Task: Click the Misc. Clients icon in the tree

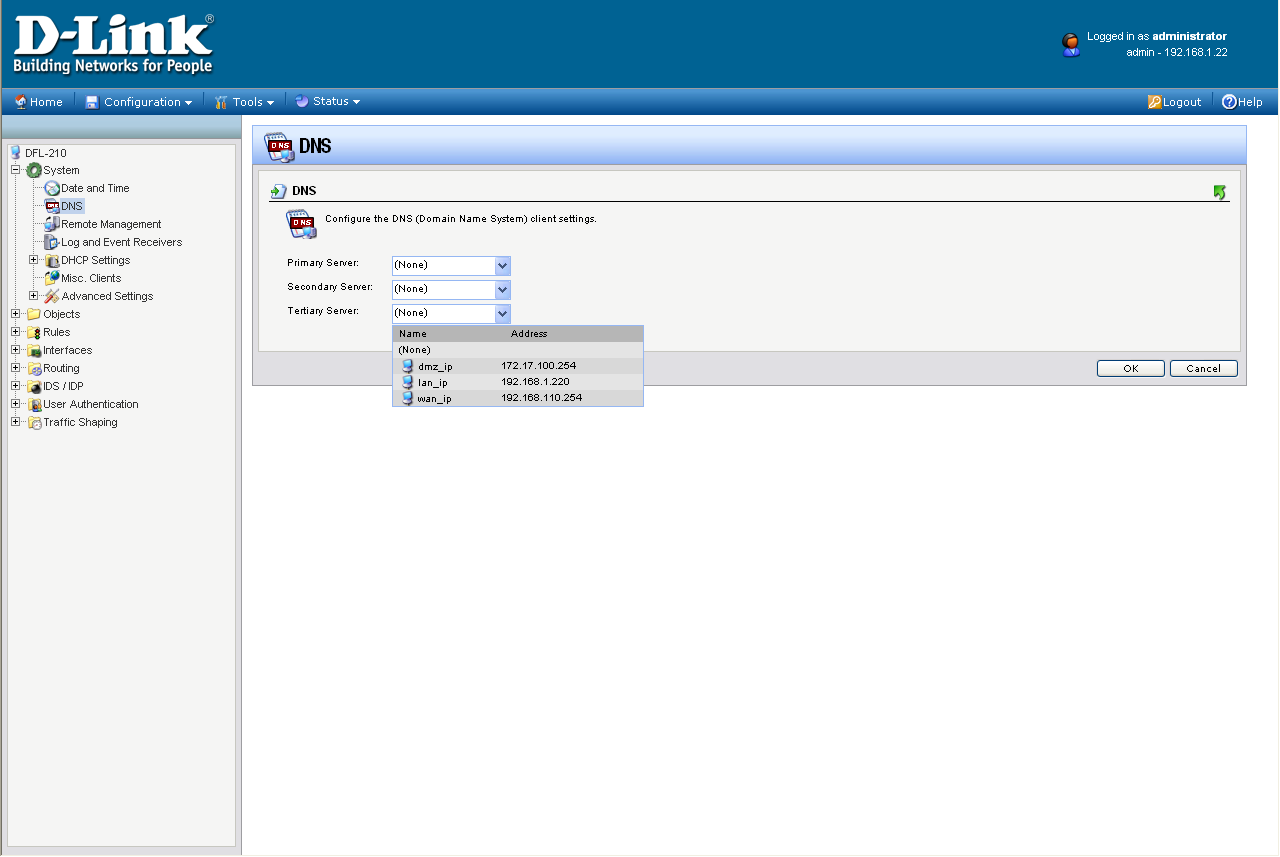Action: [52, 278]
